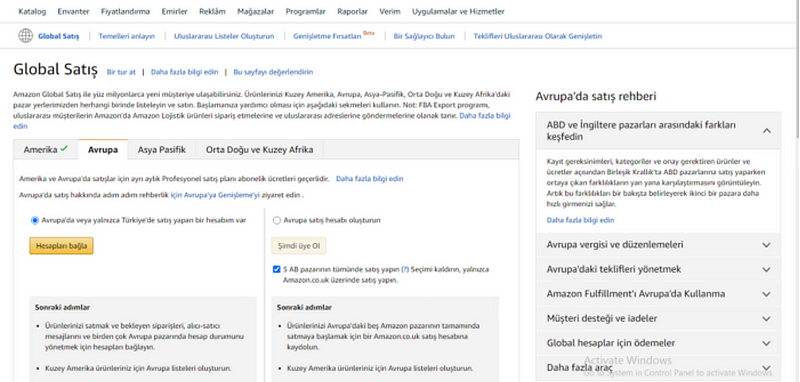Open 'Uygulamalar ve Hizmetler' menu
Screen dimensions: 800x382
[x=458, y=11]
